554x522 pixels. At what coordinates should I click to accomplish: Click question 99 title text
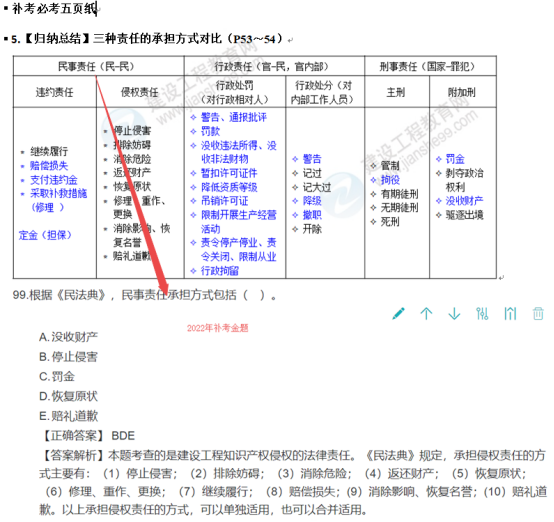[x=145, y=295]
